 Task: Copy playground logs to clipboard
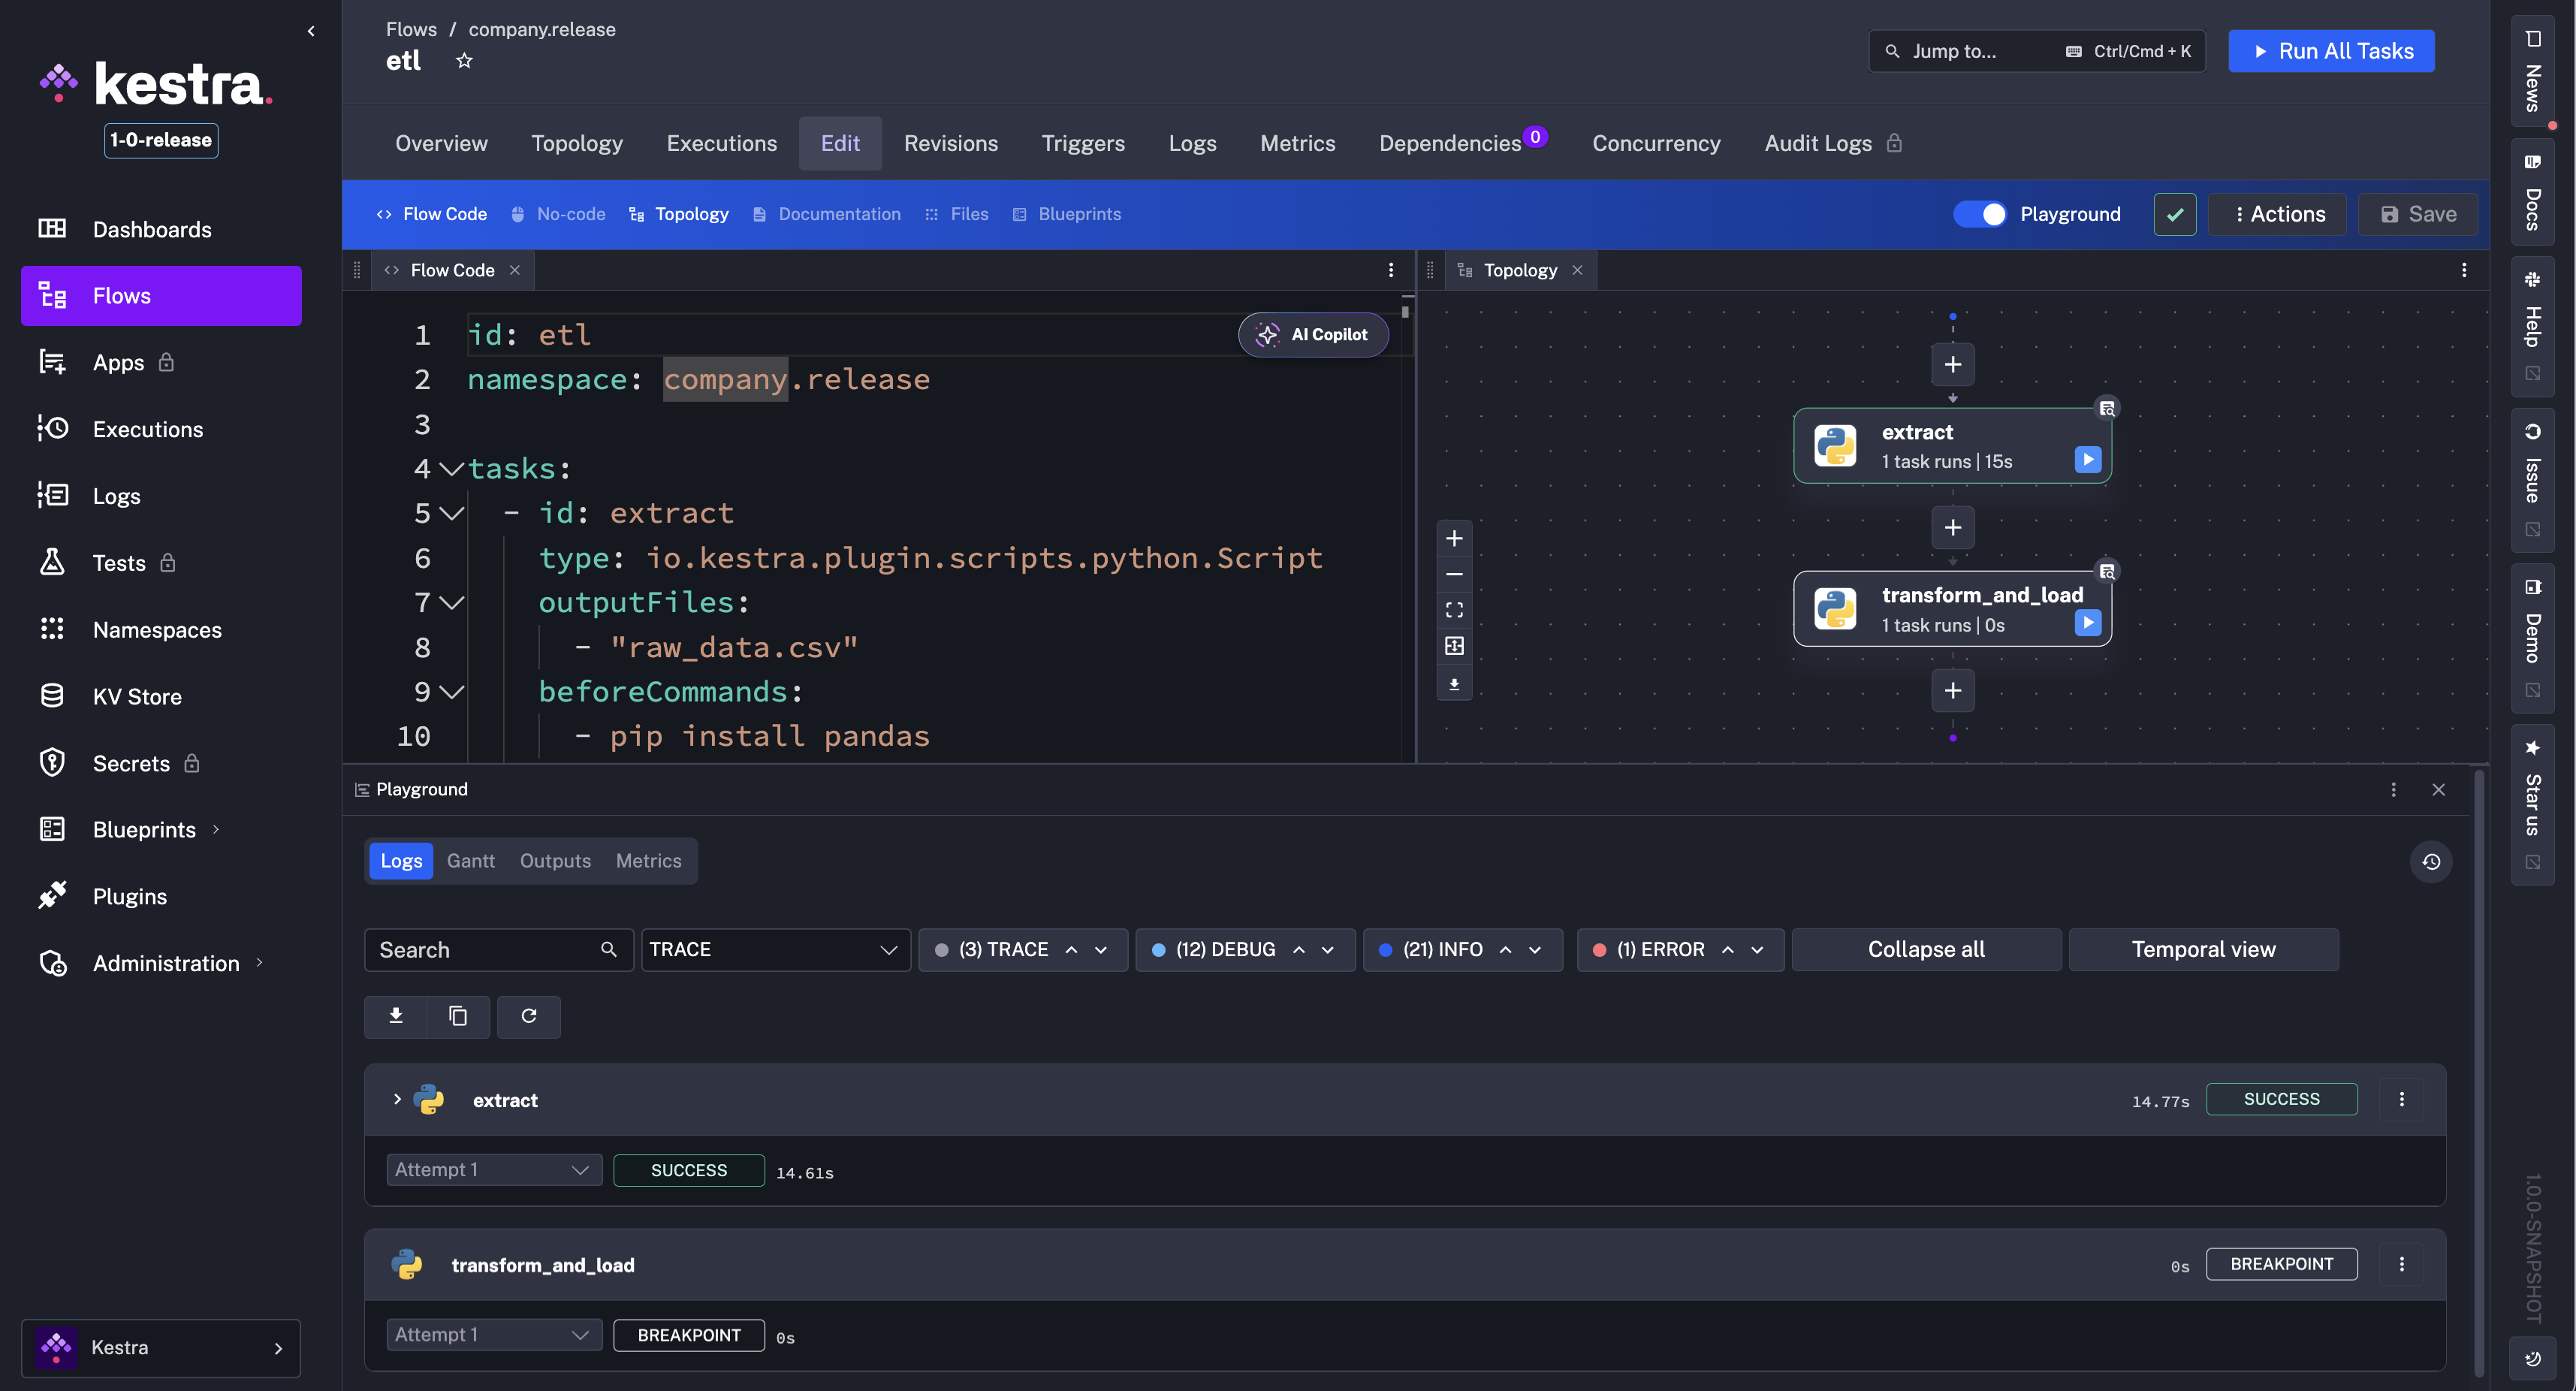pyautogui.click(x=458, y=1016)
